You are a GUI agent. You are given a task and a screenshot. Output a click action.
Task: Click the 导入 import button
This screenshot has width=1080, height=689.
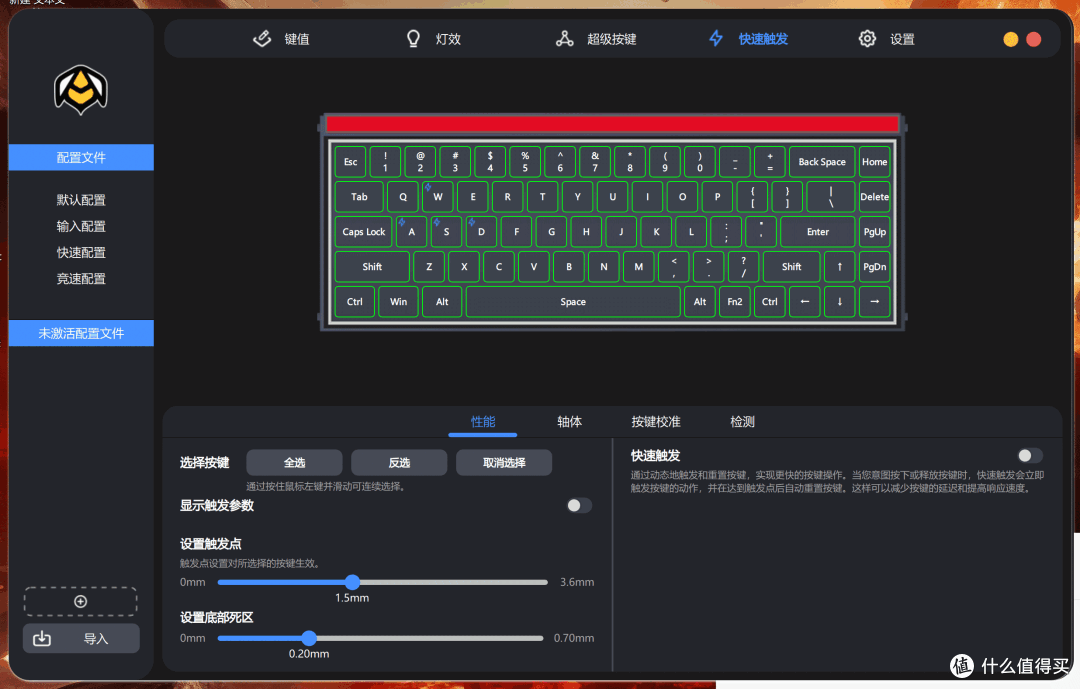pyautogui.click(x=81, y=639)
